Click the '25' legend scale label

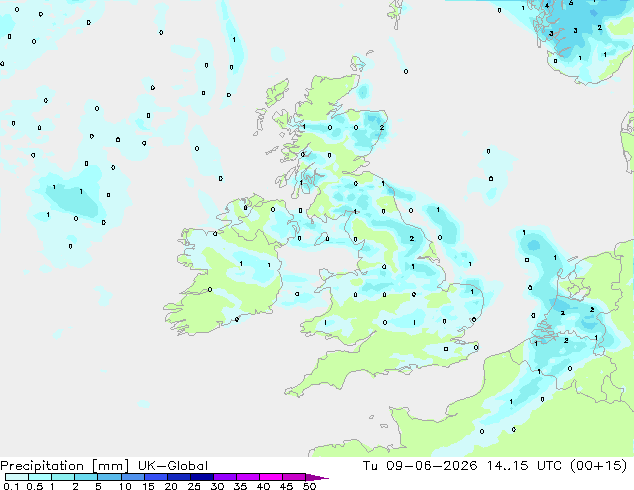pyautogui.click(x=194, y=486)
